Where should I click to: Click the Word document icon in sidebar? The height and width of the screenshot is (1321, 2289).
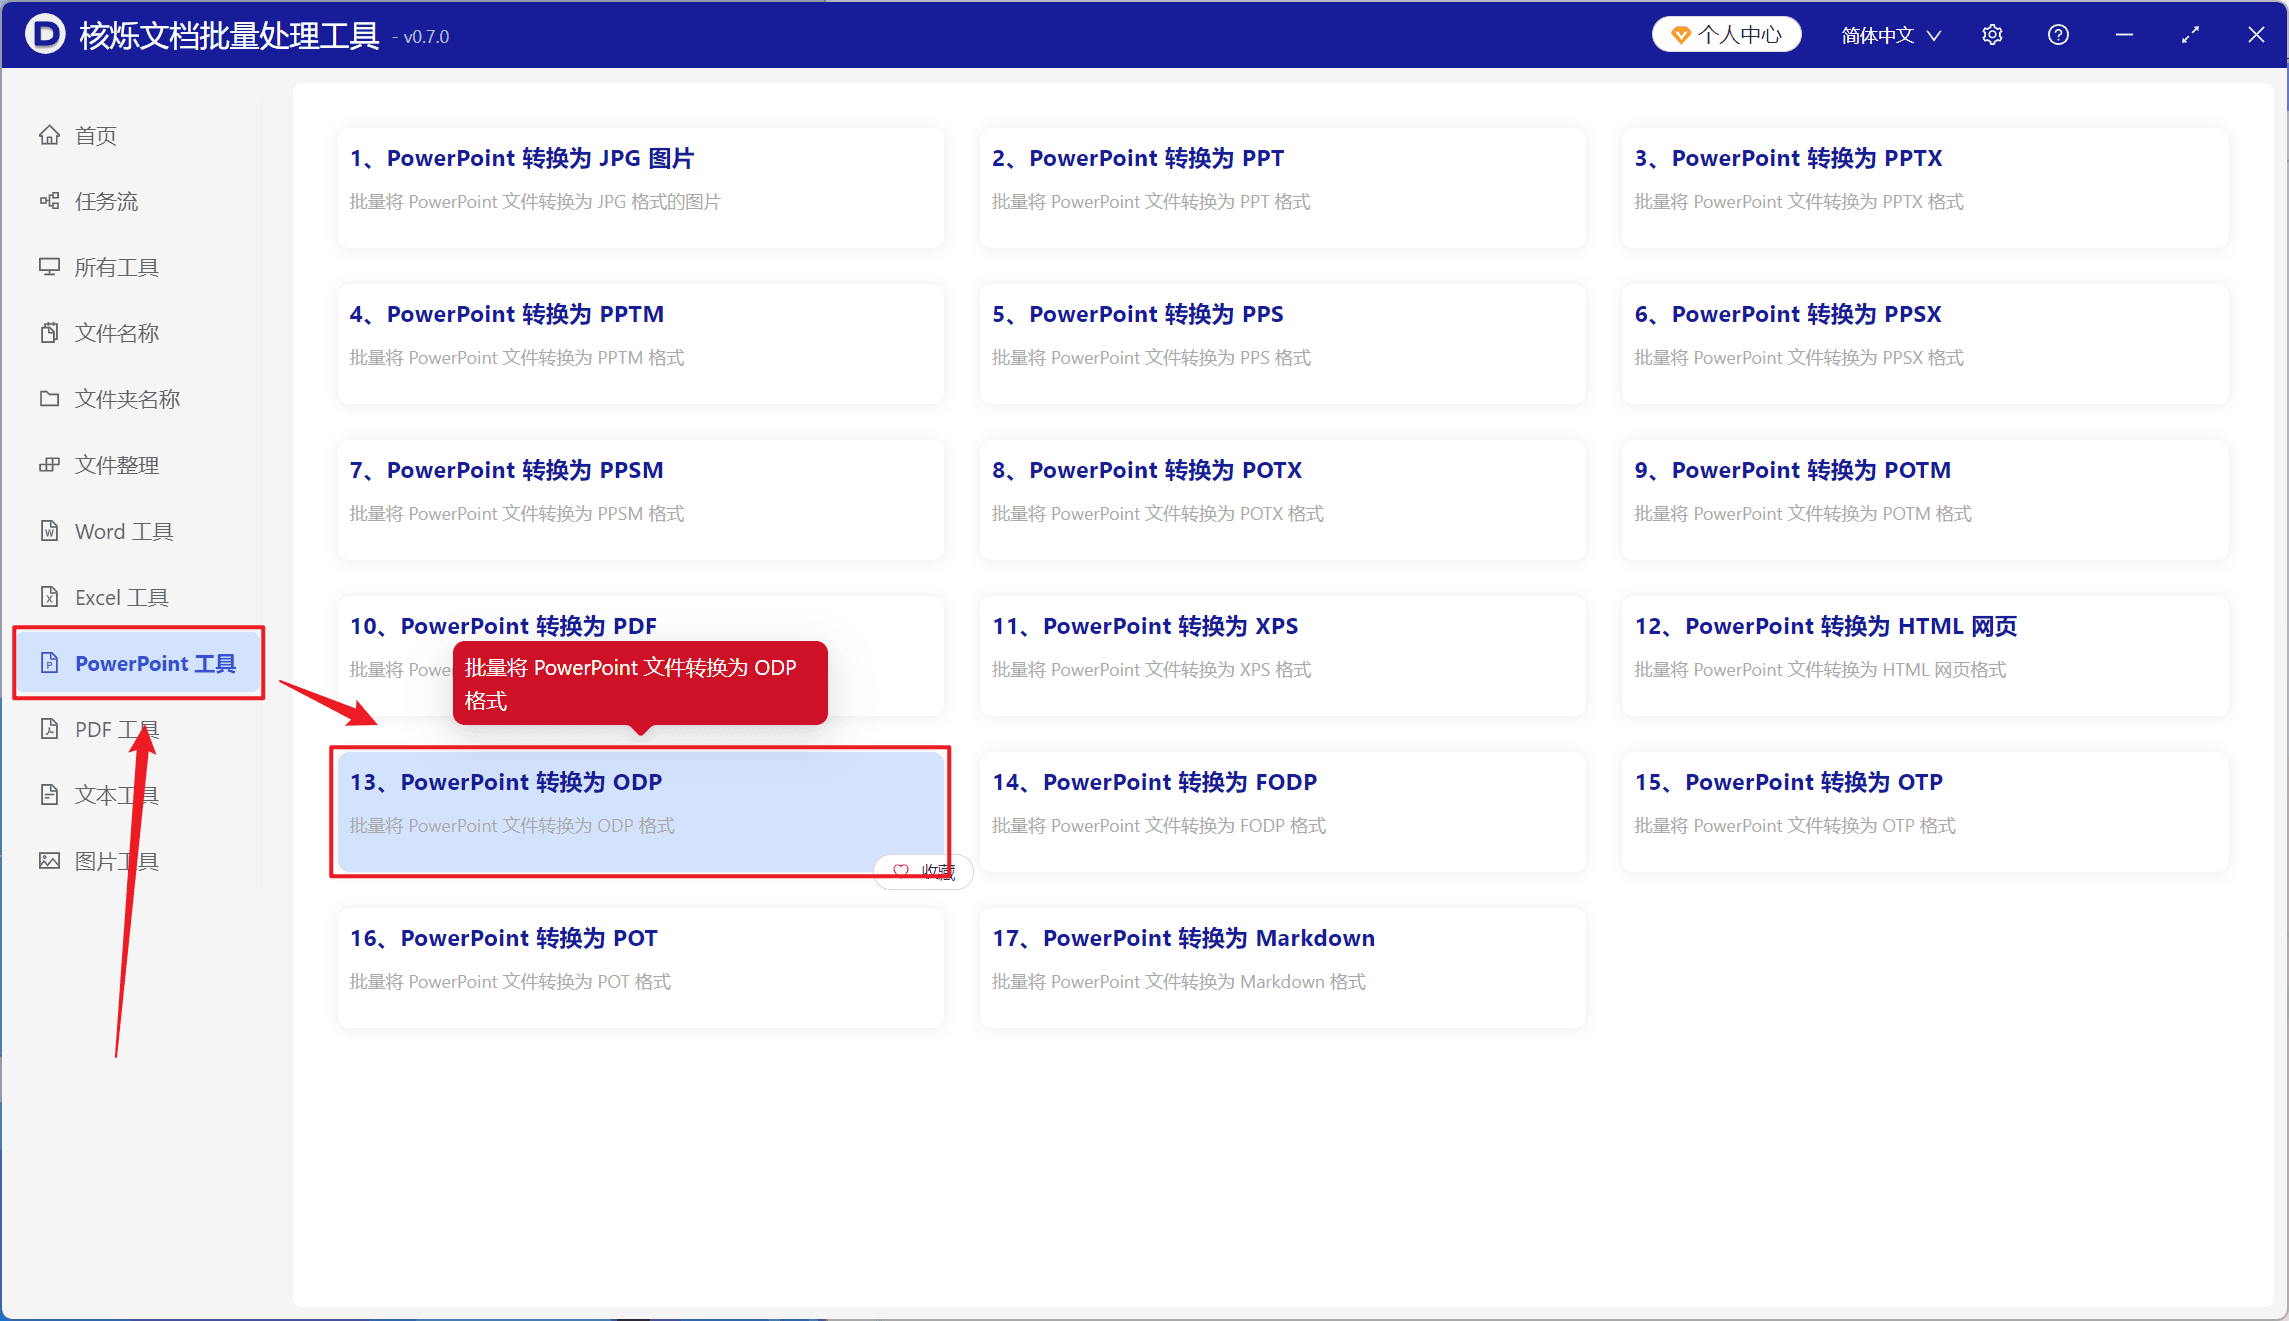[49, 531]
